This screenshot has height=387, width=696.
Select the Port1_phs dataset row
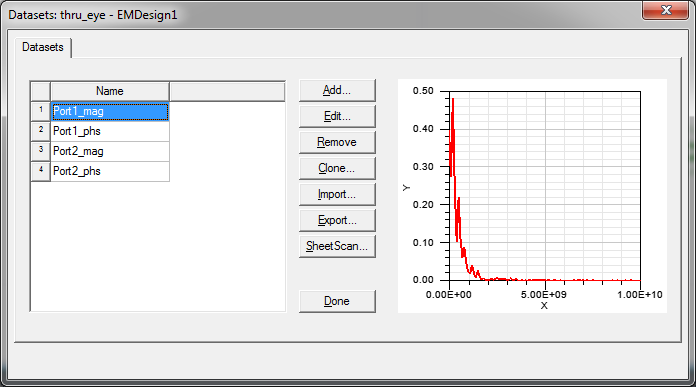pyautogui.click(x=110, y=131)
